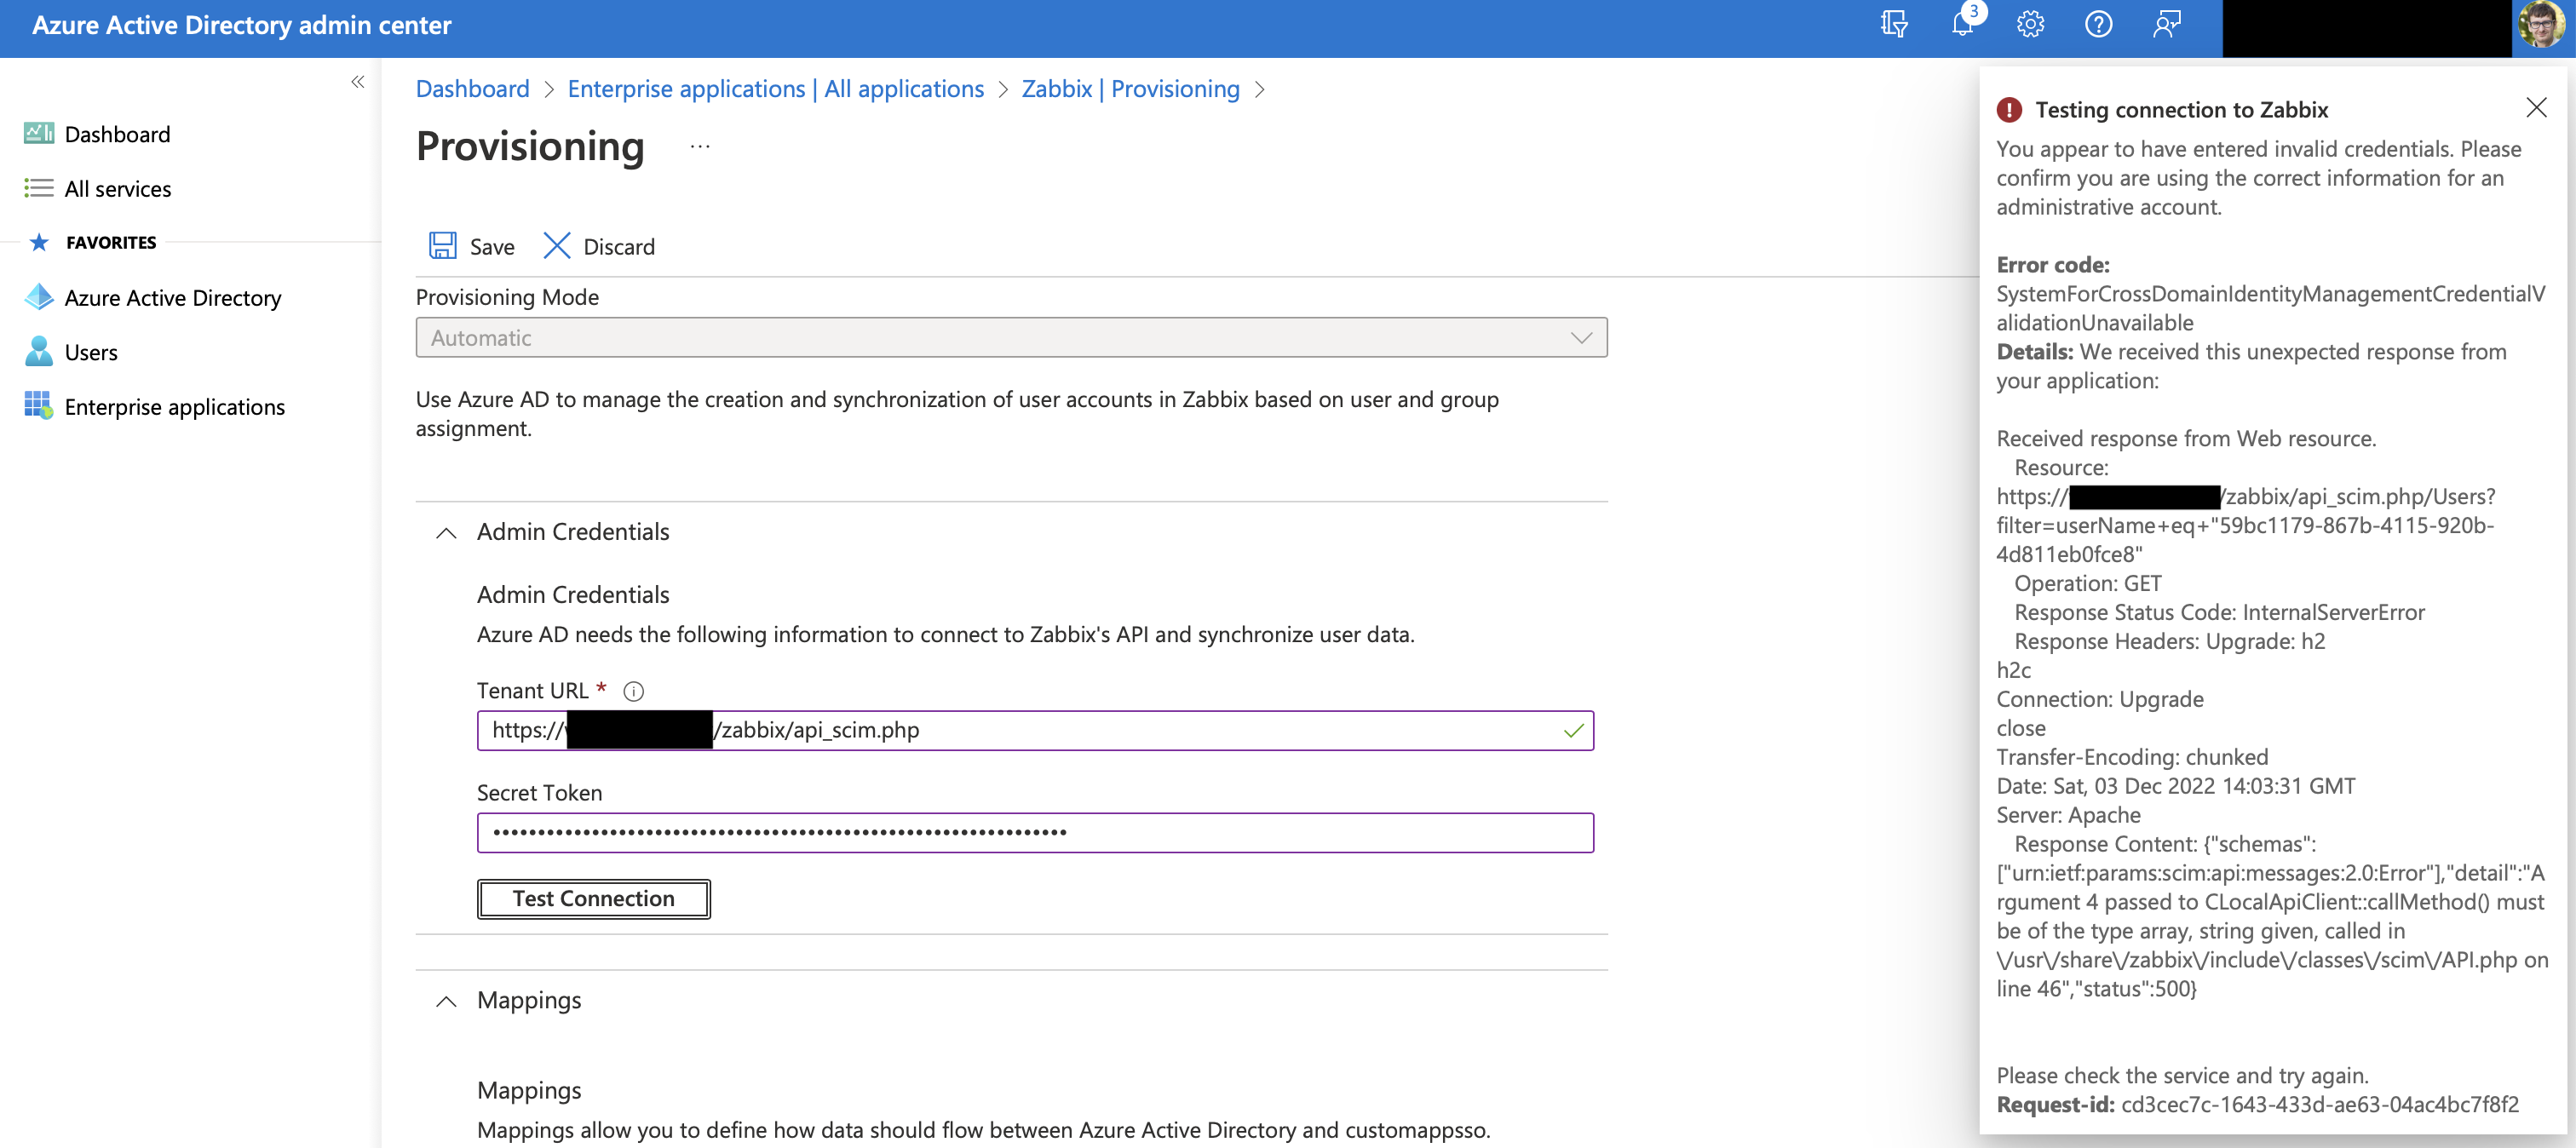Image resolution: width=2576 pixels, height=1148 pixels.
Task: Click the FAVORITES label in sidebar
Action: pyautogui.click(x=111, y=242)
